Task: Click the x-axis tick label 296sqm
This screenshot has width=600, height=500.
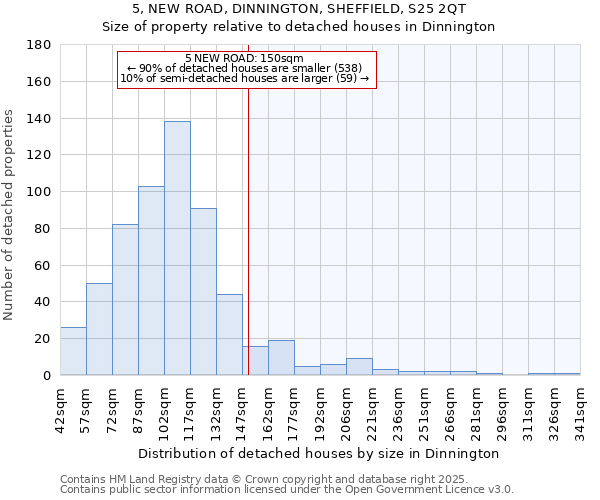Action: pyautogui.click(x=503, y=415)
